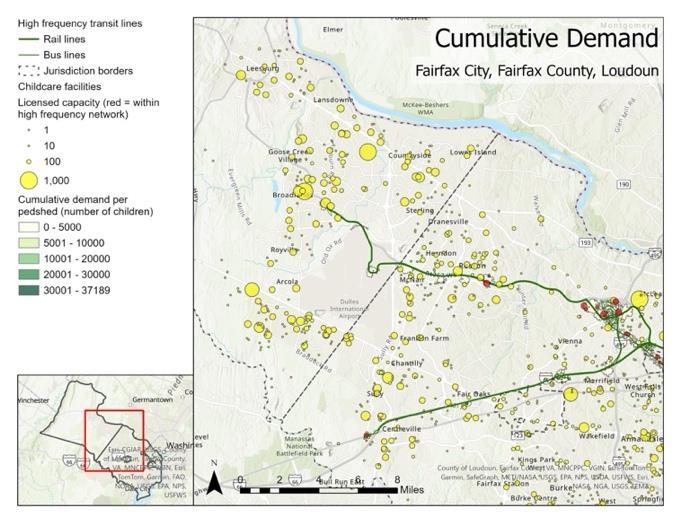682x526 pixels.
Task: Click the 0 - 5000 legend swatch
Action: 28,228
